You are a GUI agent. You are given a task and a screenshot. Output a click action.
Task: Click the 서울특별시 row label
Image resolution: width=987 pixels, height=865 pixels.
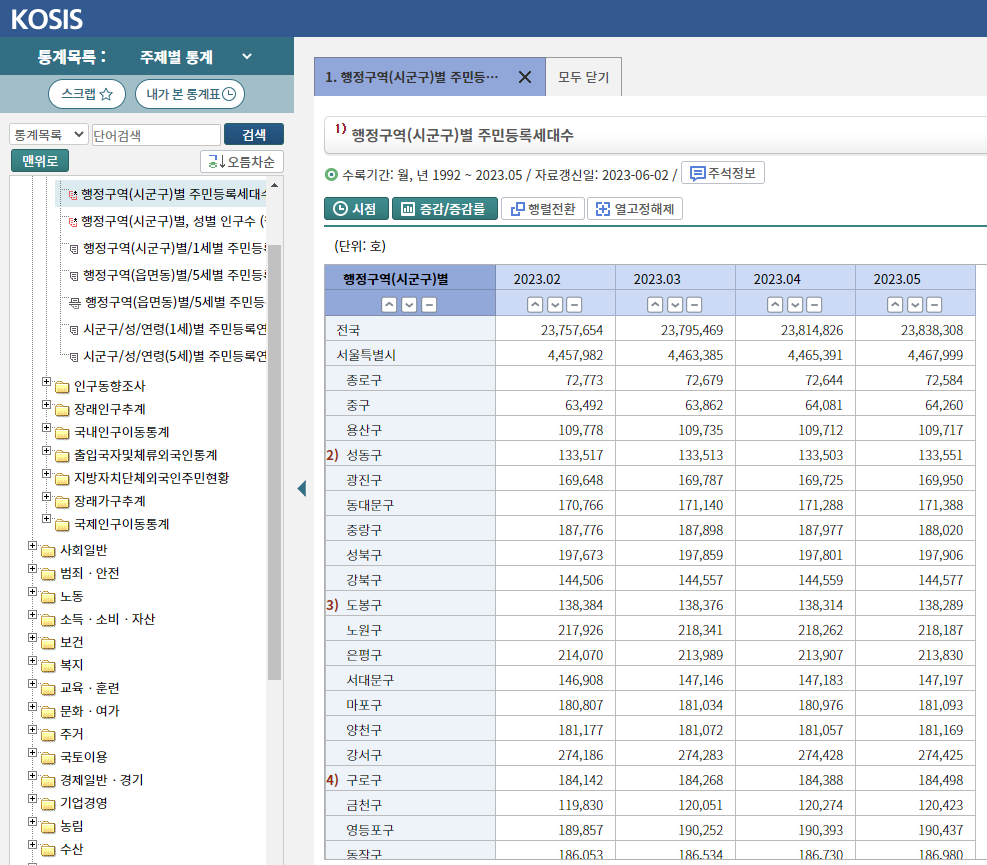click(x=366, y=355)
